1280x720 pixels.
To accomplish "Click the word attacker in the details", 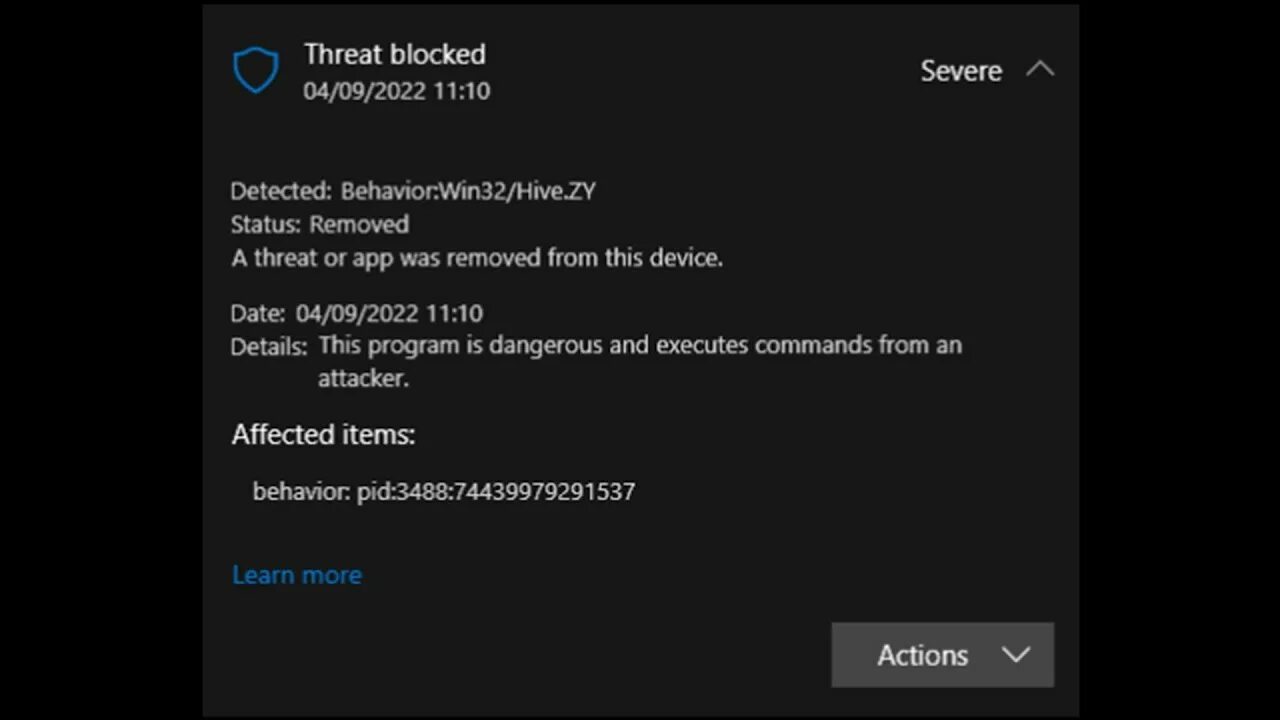I will point(362,379).
